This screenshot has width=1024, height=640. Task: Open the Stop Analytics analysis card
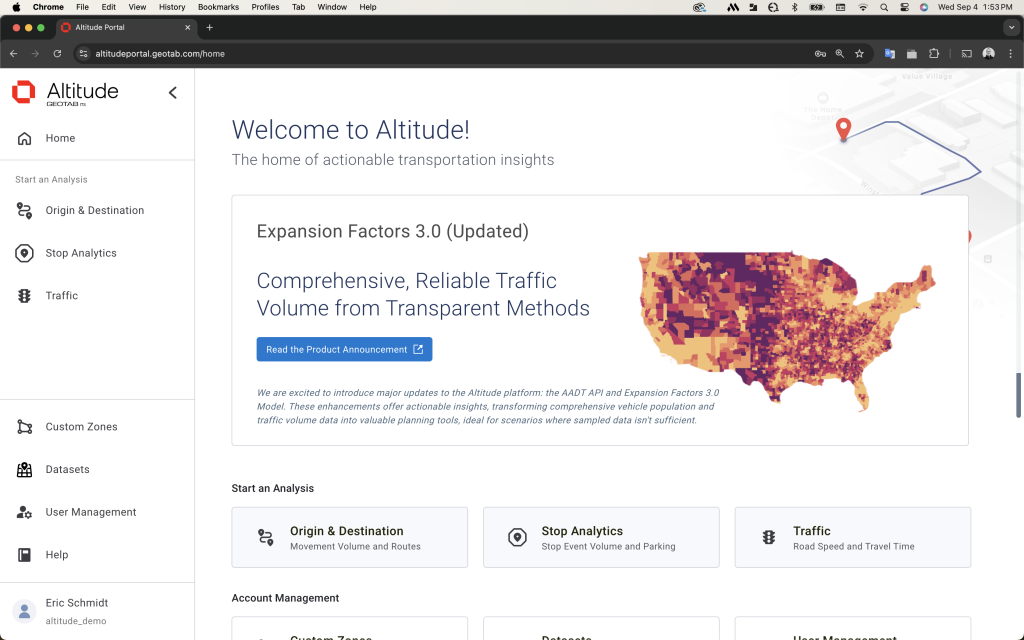601,537
